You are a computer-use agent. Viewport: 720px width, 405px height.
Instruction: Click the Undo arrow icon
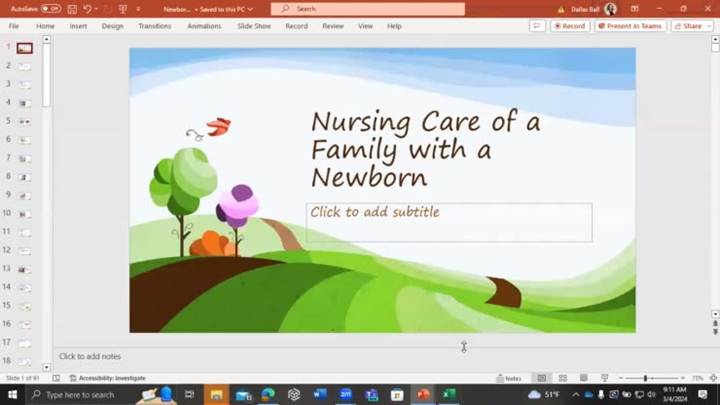(87, 9)
